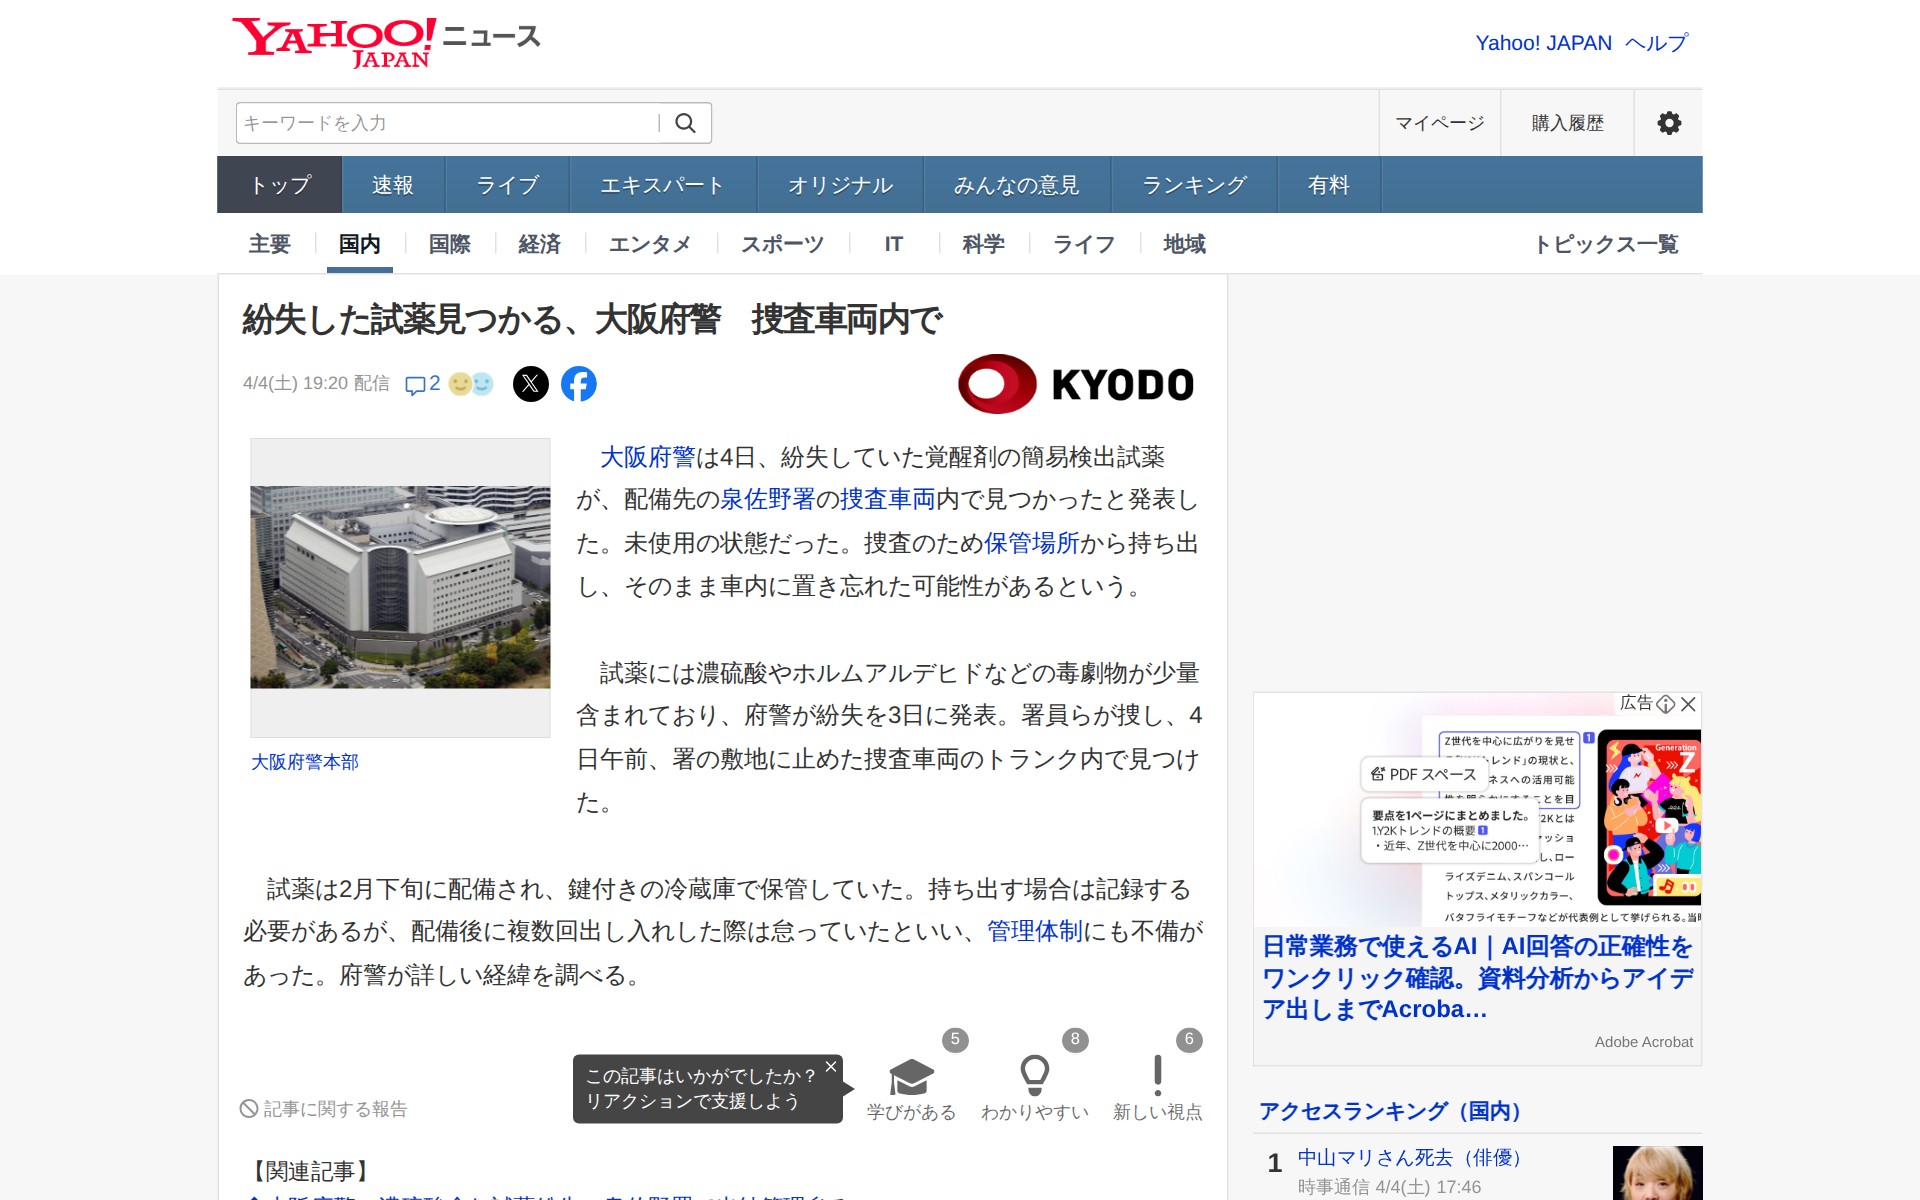
Task: Click the 記事に関する報告 report icon
Action: point(249,1108)
